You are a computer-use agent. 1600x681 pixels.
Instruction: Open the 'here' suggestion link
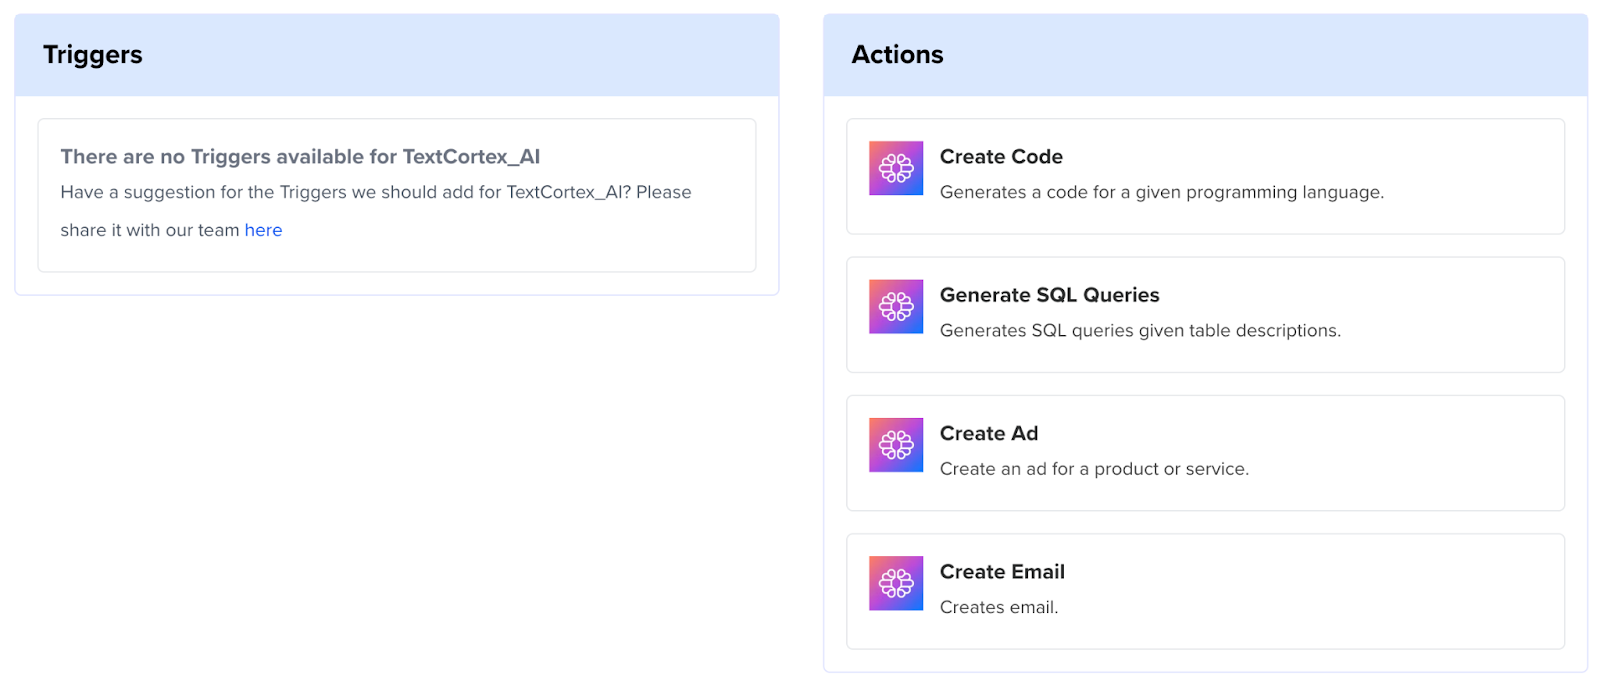[263, 230]
